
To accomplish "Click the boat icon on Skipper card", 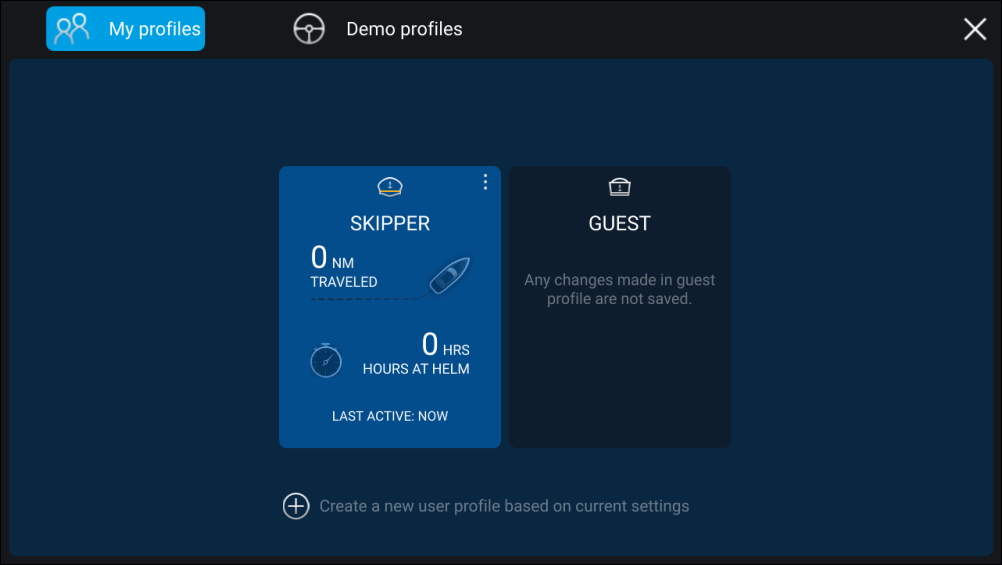I will 448,276.
